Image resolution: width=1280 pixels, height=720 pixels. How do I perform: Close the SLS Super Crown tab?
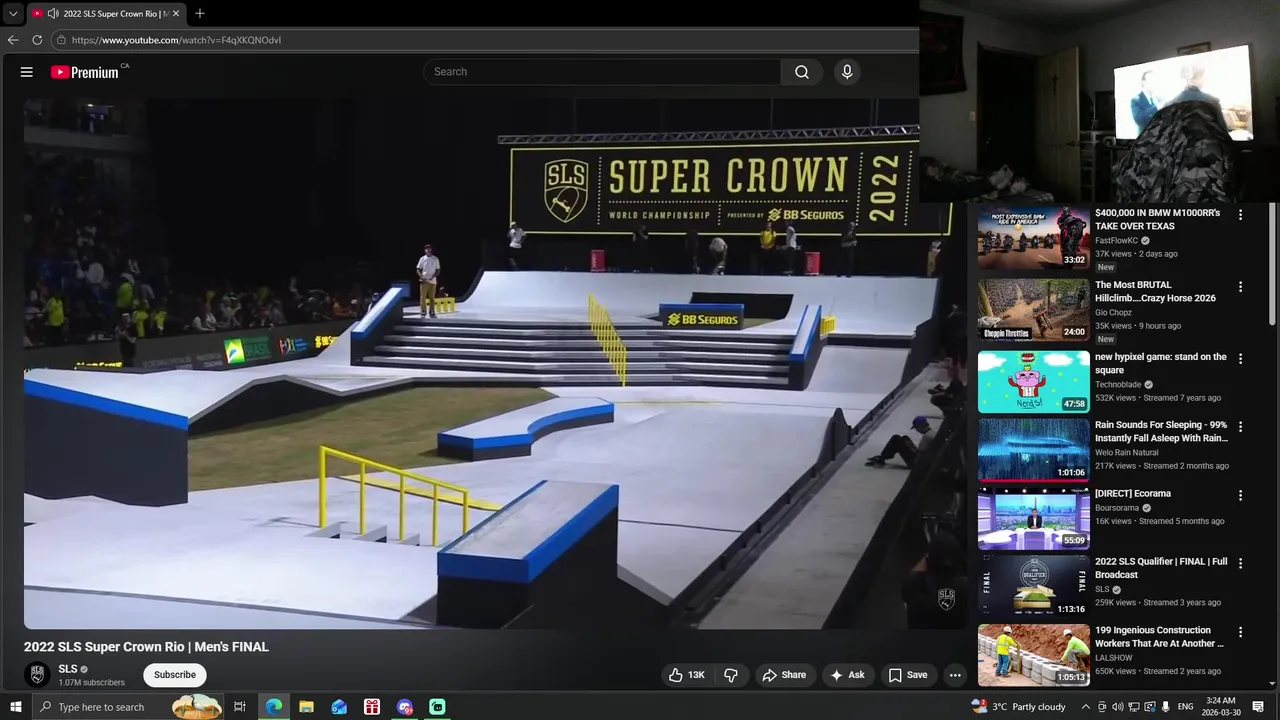[x=176, y=14]
